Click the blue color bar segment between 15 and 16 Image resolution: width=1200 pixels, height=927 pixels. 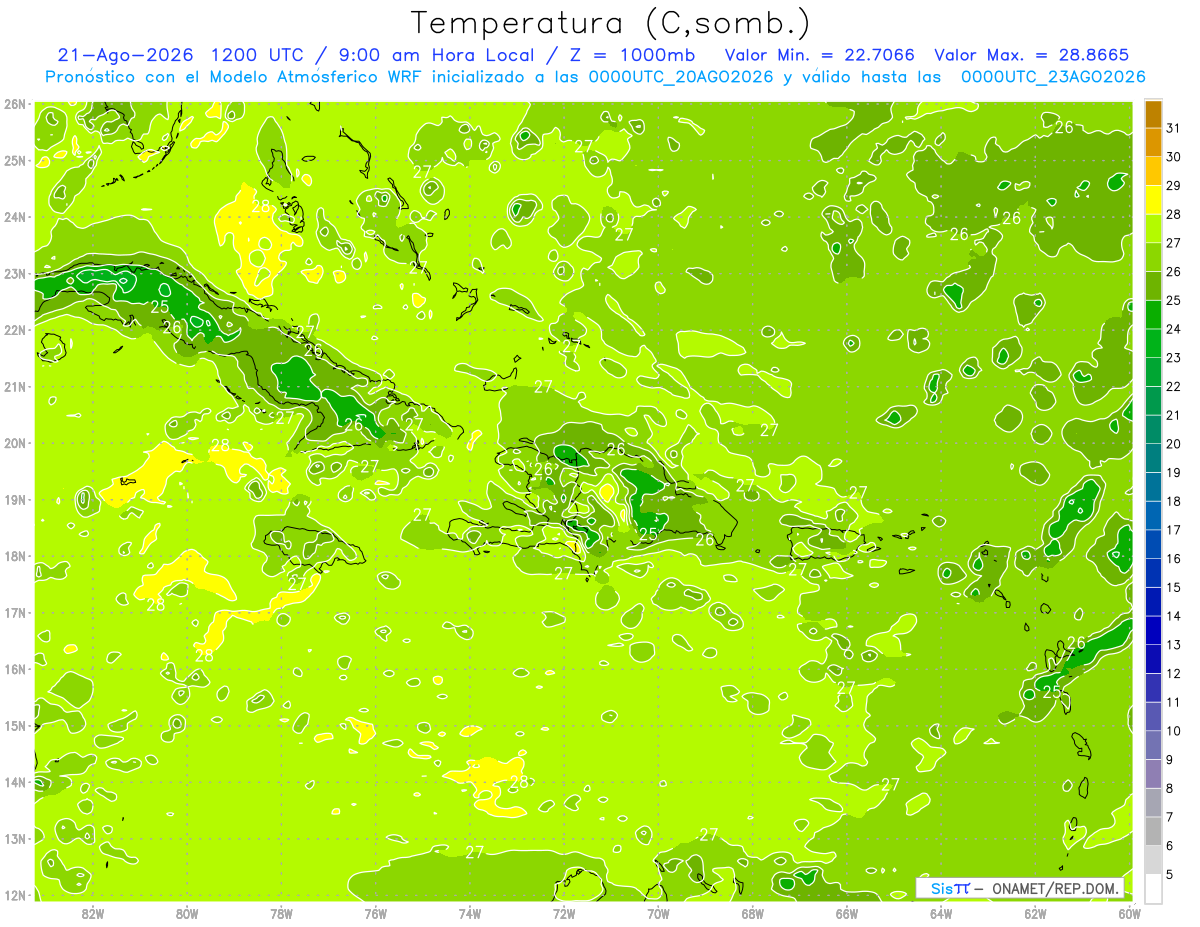(x=1153, y=573)
